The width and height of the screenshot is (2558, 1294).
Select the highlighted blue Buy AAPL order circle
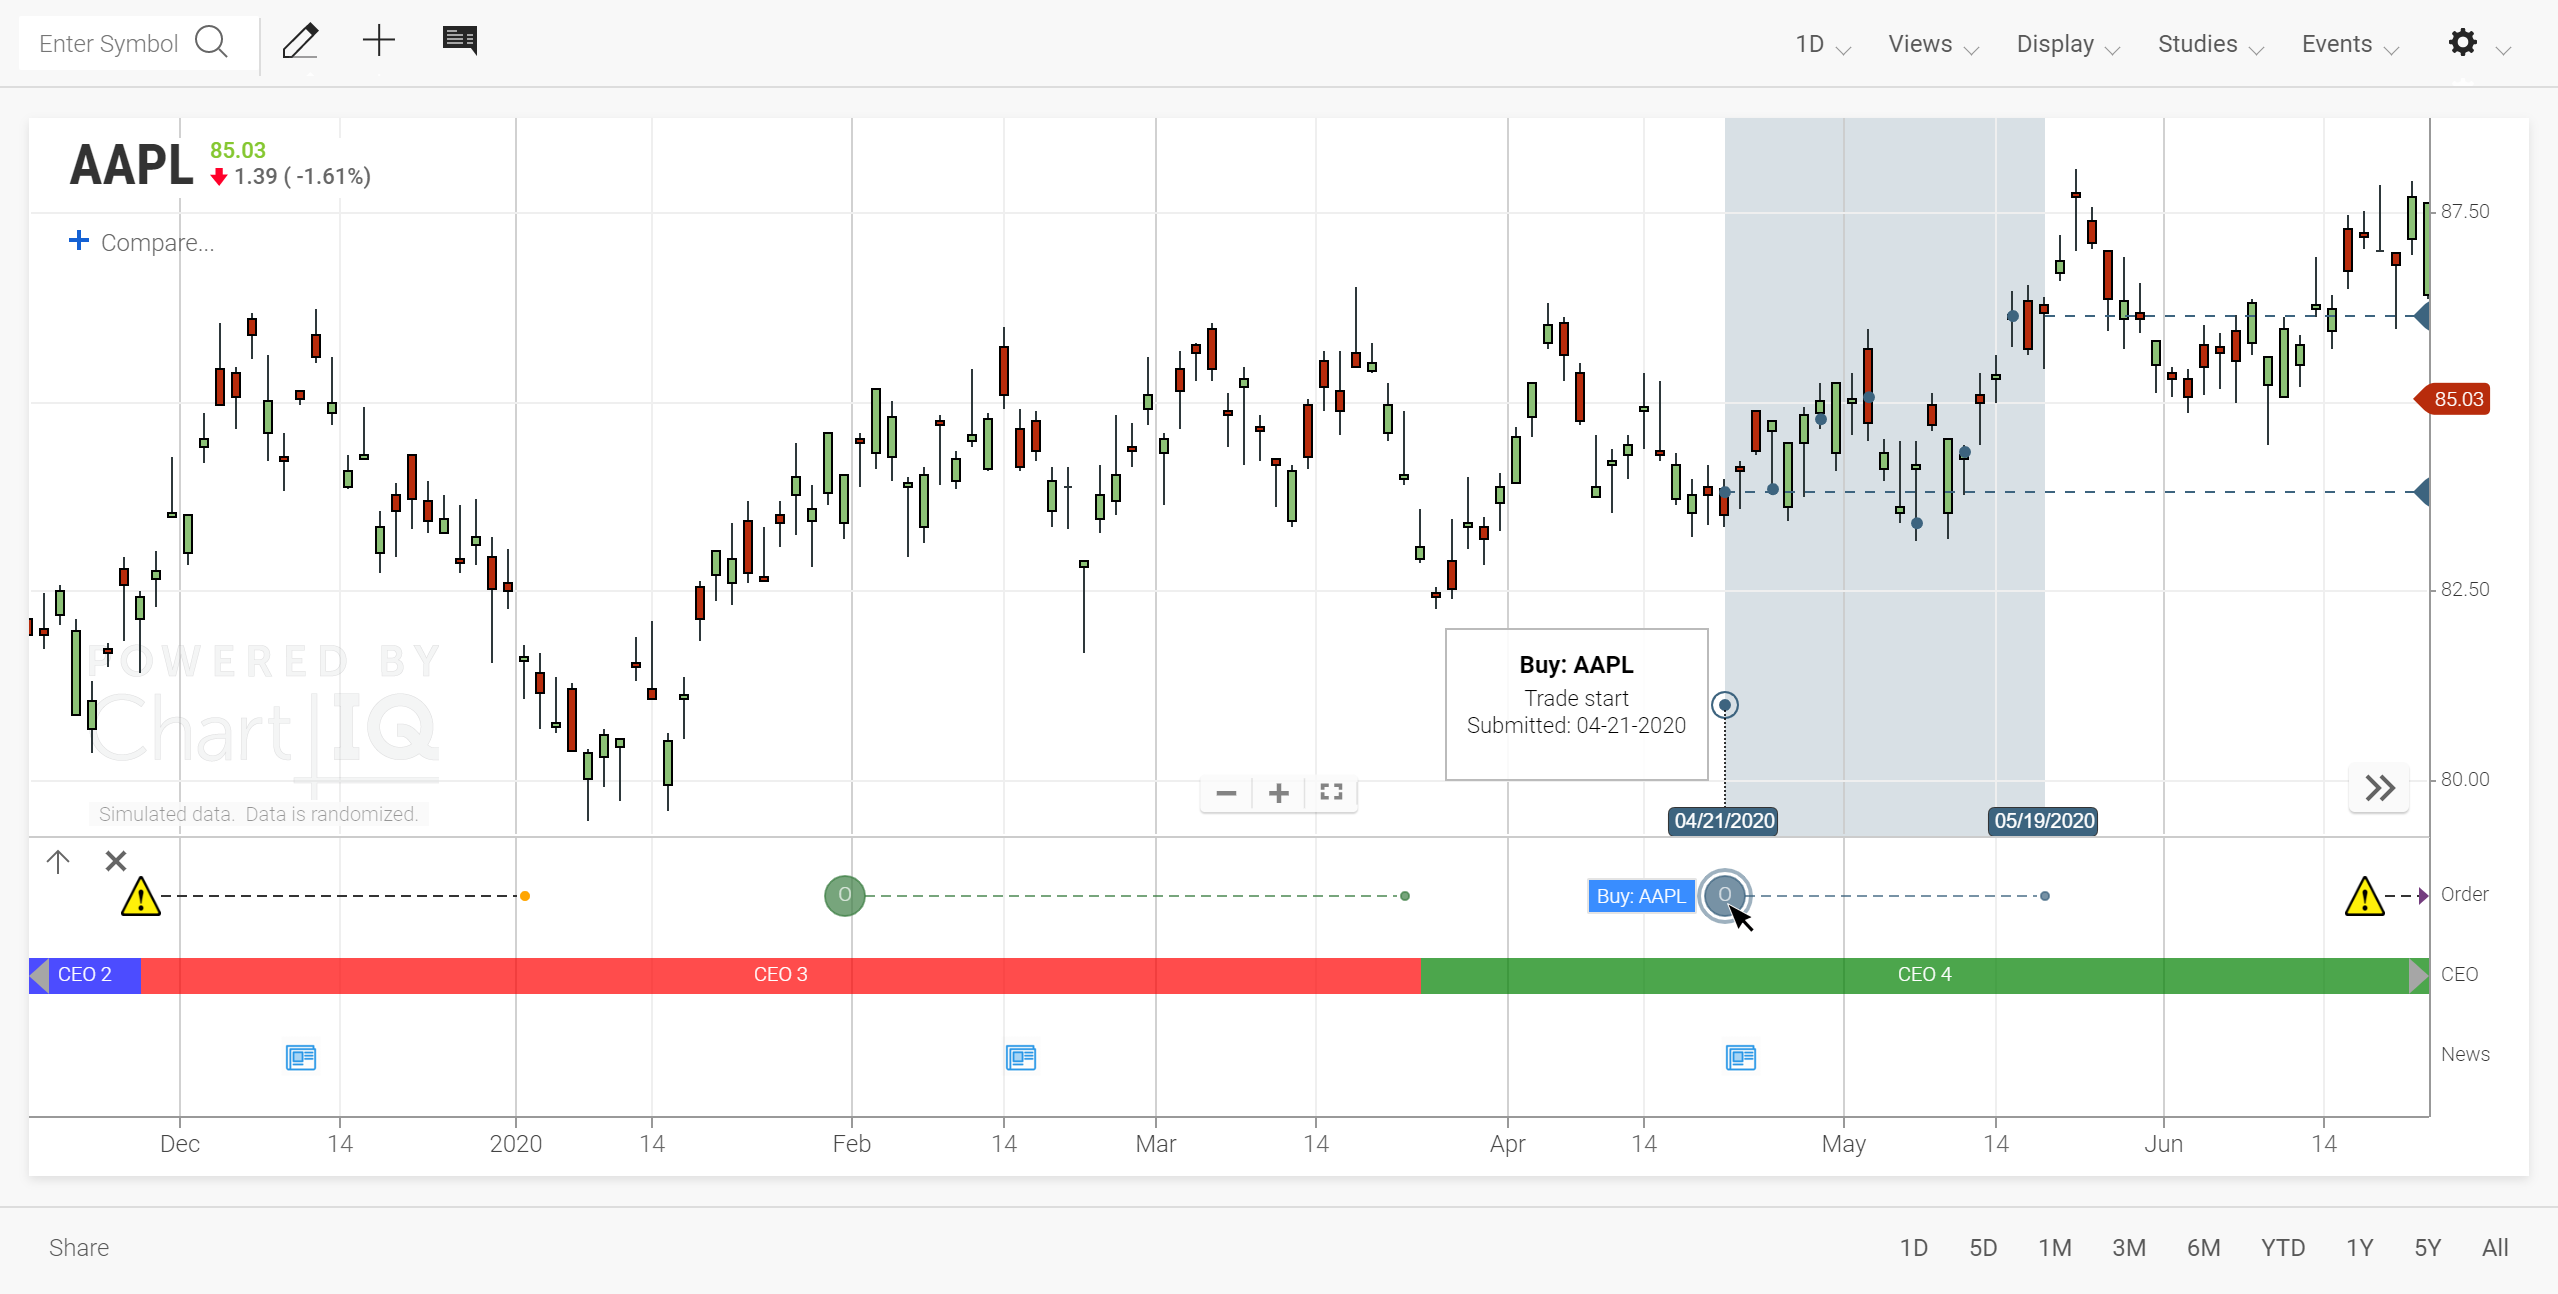(x=1725, y=895)
